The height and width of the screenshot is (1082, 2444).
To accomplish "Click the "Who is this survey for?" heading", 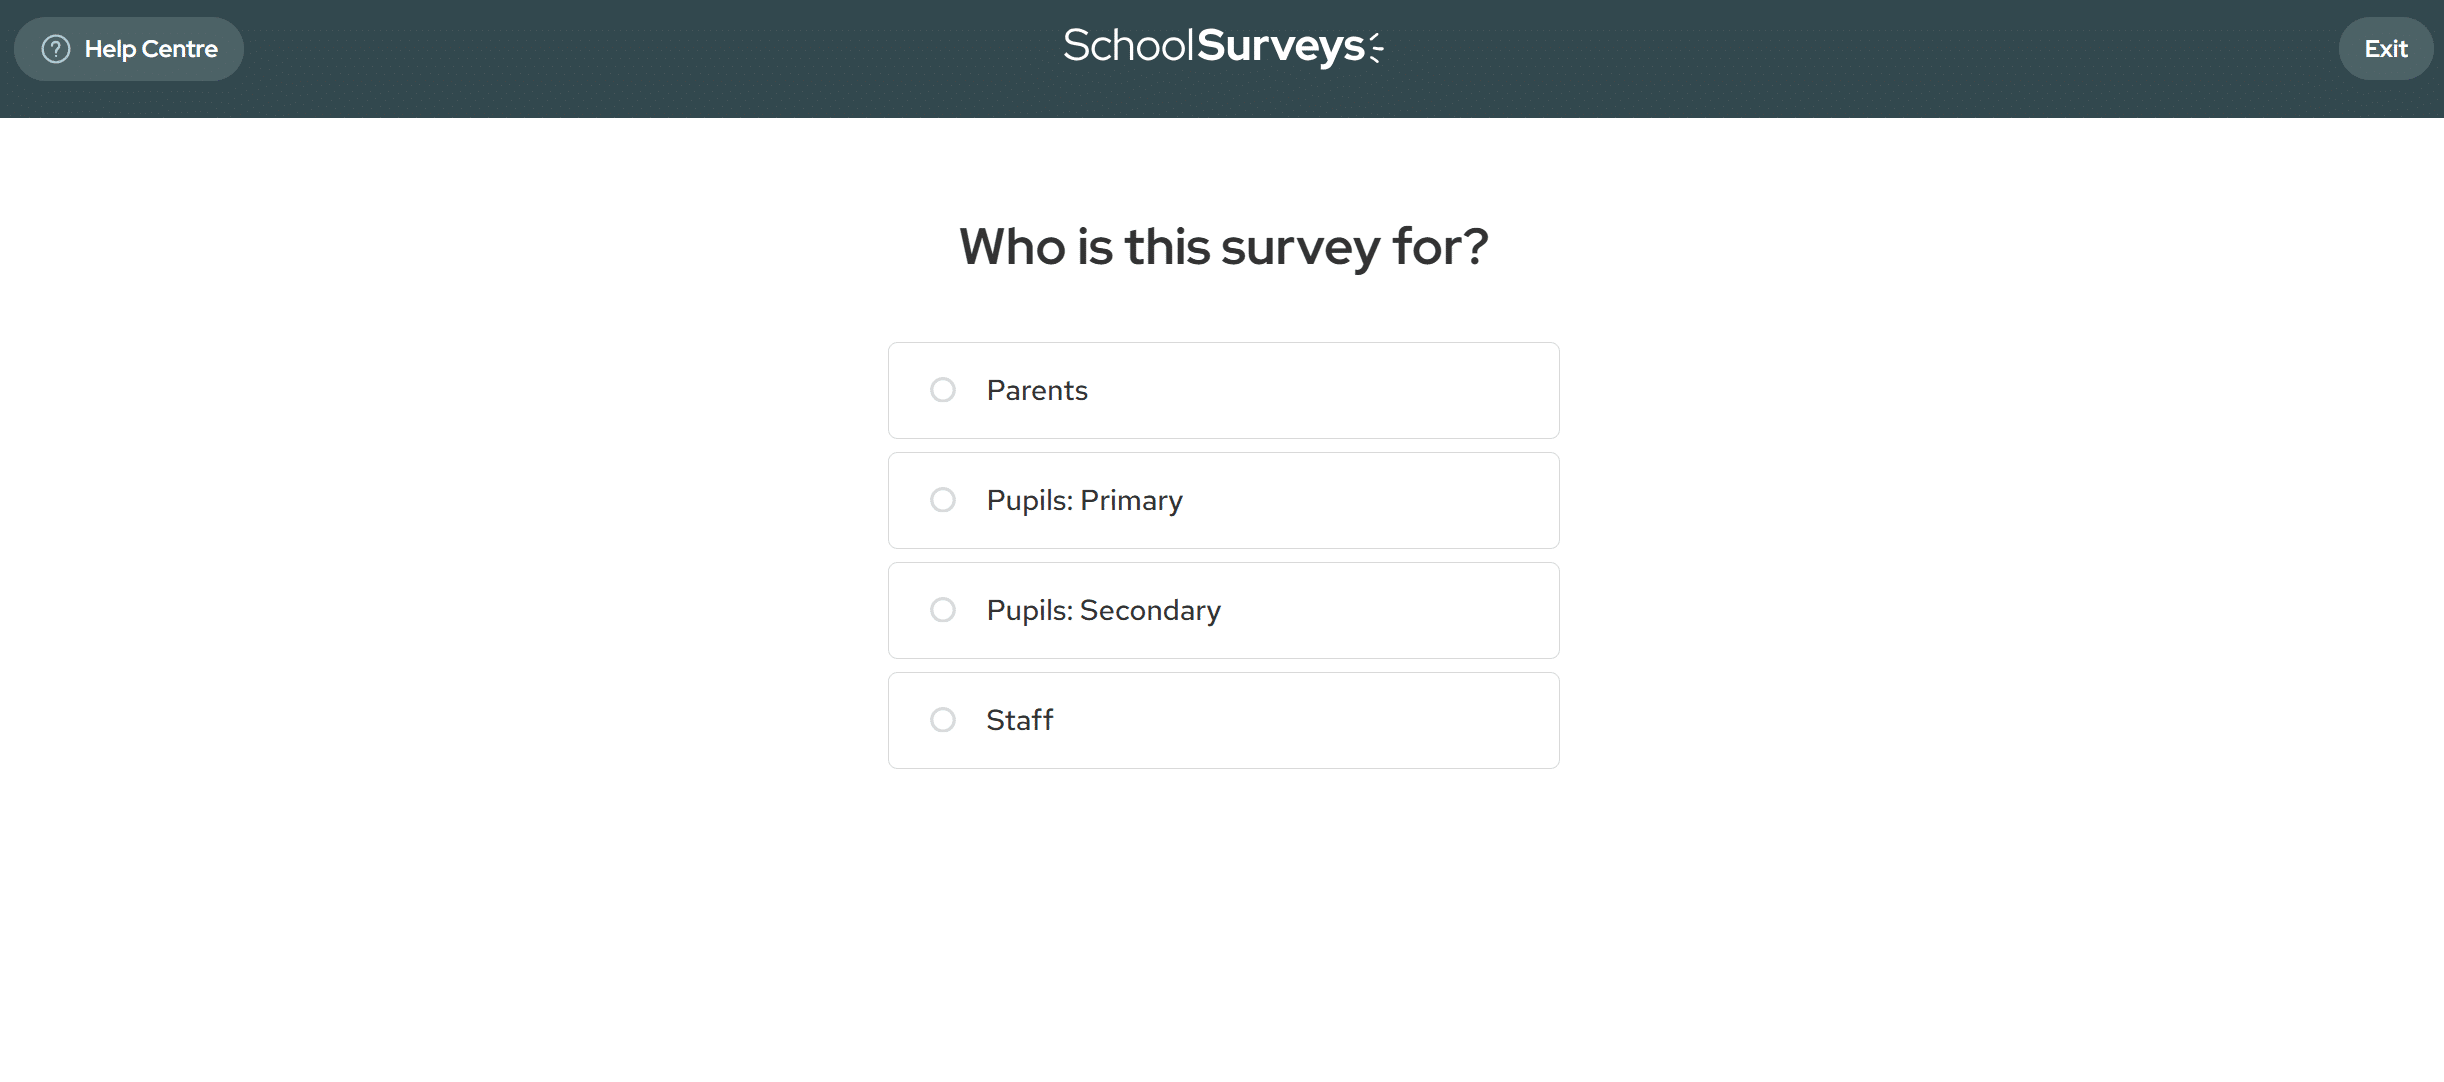I will coord(1223,246).
